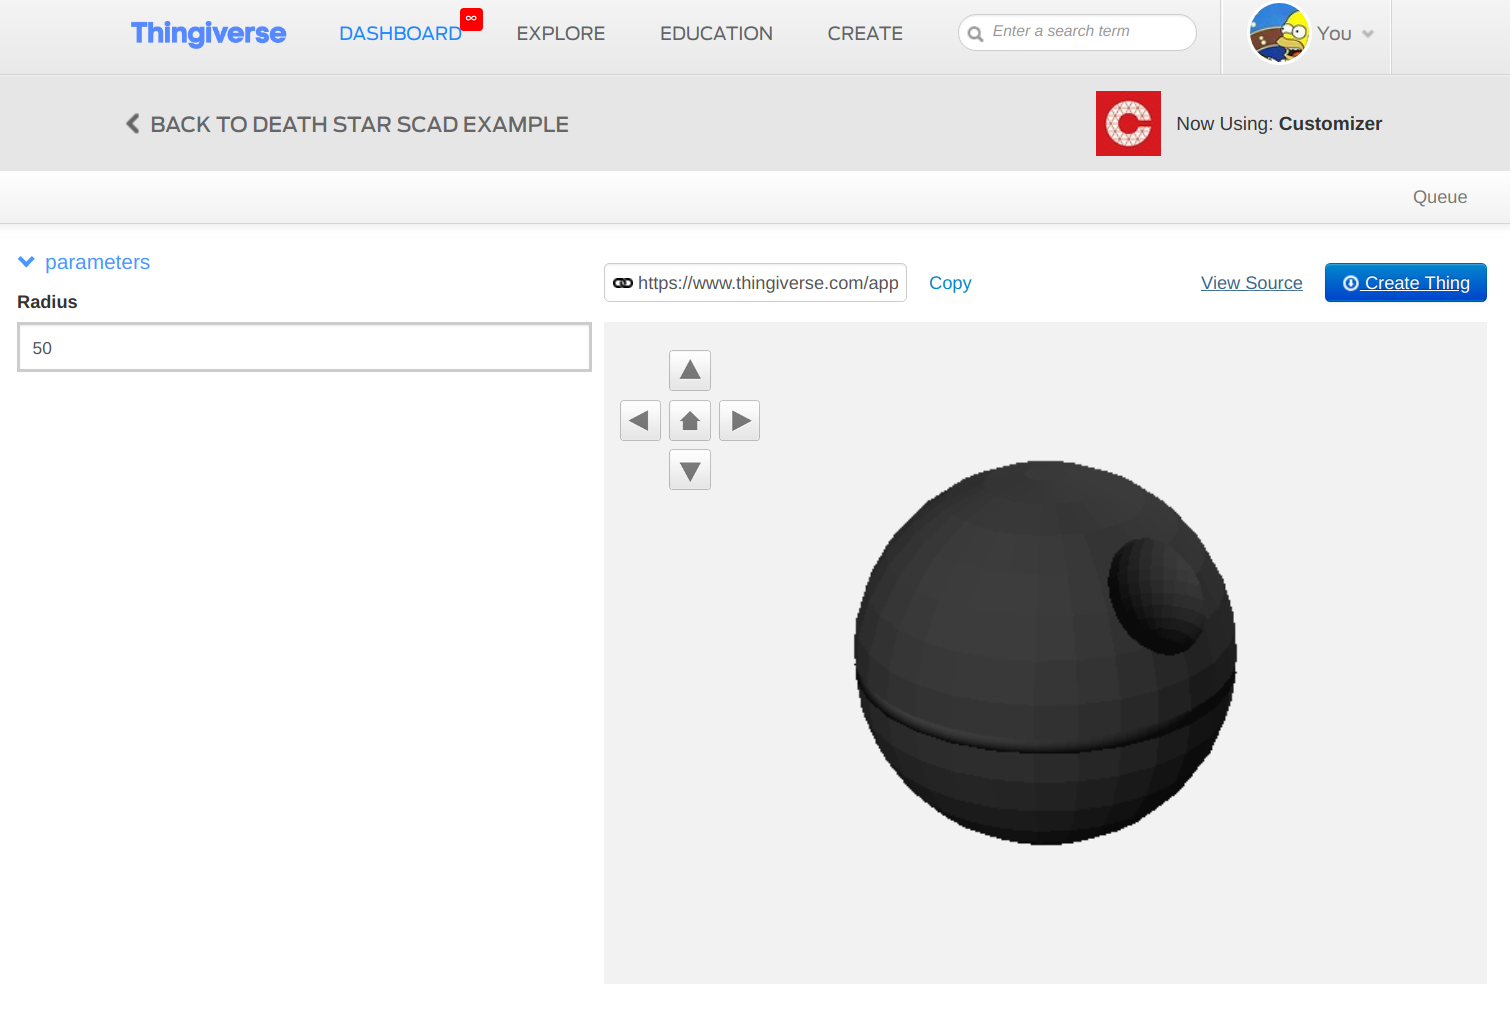Copy the customizer share URL
The image size is (1510, 1034).
[950, 283]
